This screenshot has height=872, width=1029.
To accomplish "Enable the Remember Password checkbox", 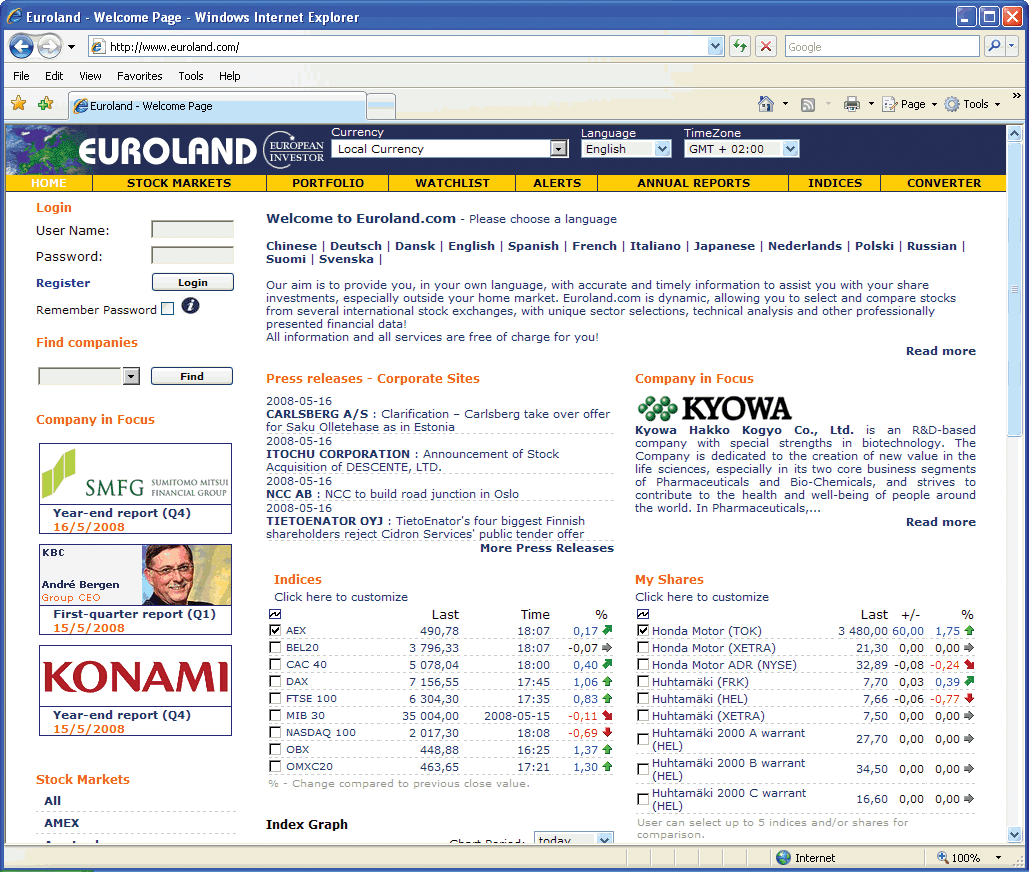I will (167, 309).
